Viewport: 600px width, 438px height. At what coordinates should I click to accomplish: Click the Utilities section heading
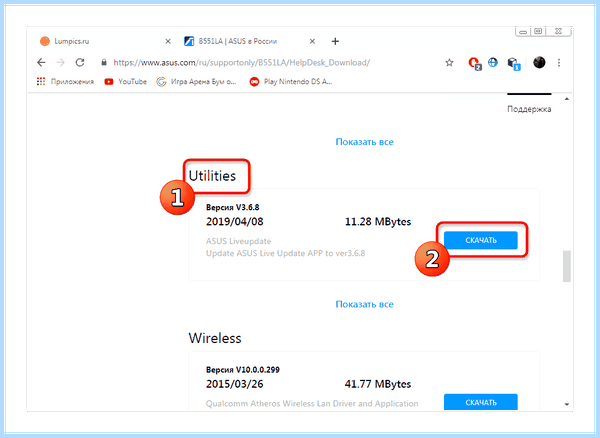tap(212, 176)
